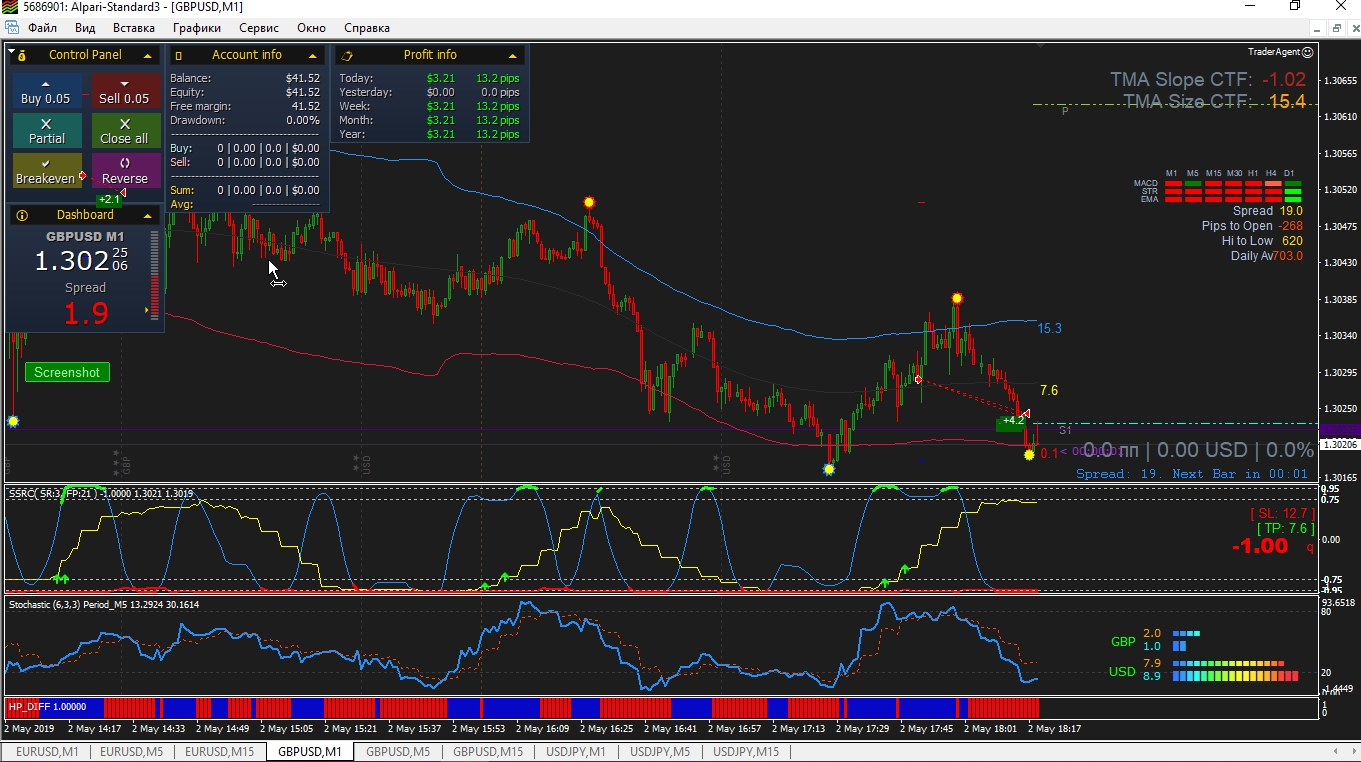Click the Sell 0.05 button
Screen dimensions: 1361x762
click(125, 91)
